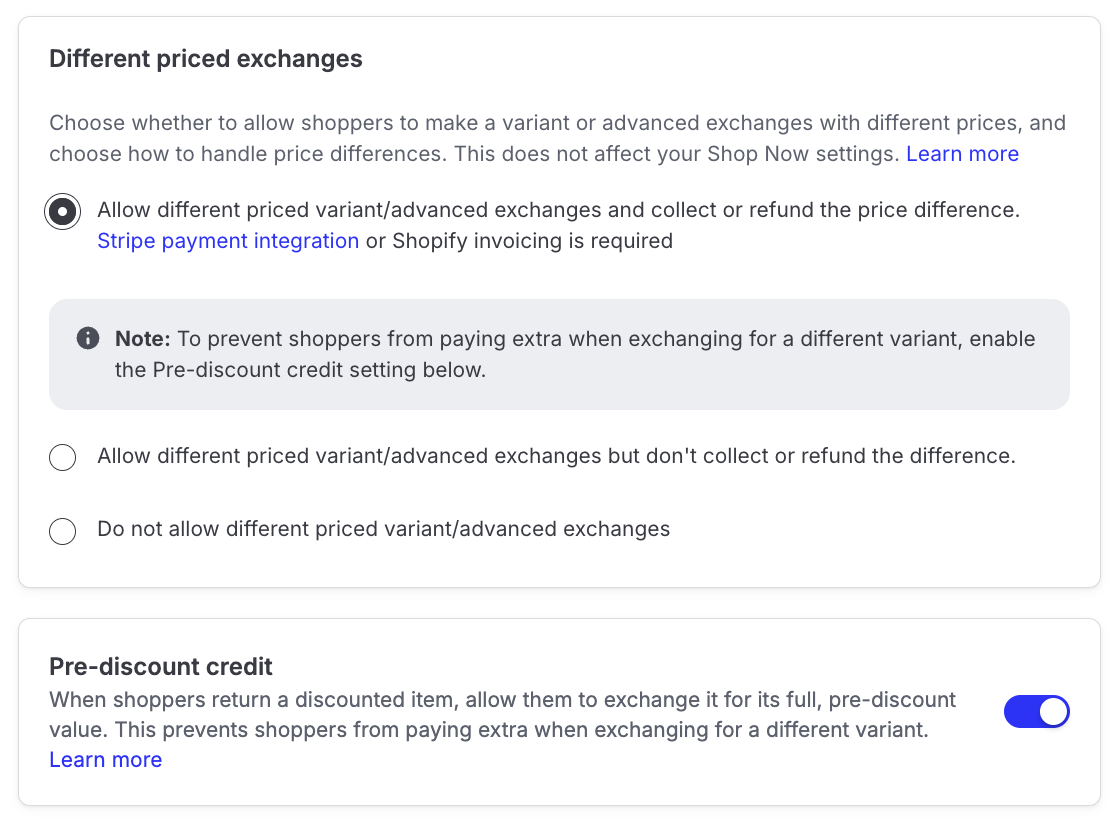
Task: Select the don't collect or refund radio button
Action: [63, 458]
